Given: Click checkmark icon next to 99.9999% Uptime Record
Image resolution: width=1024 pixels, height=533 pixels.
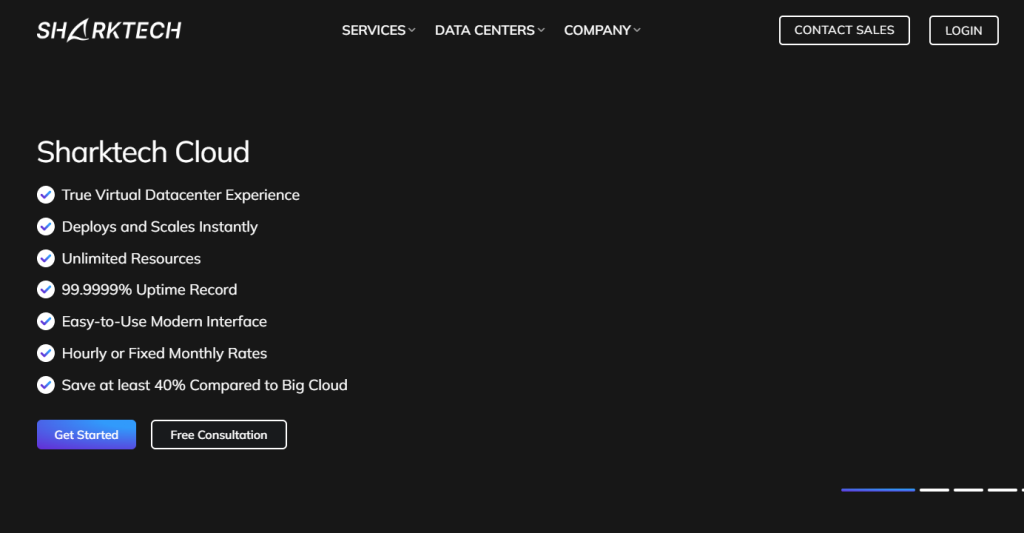Looking at the screenshot, I should coord(46,290).
